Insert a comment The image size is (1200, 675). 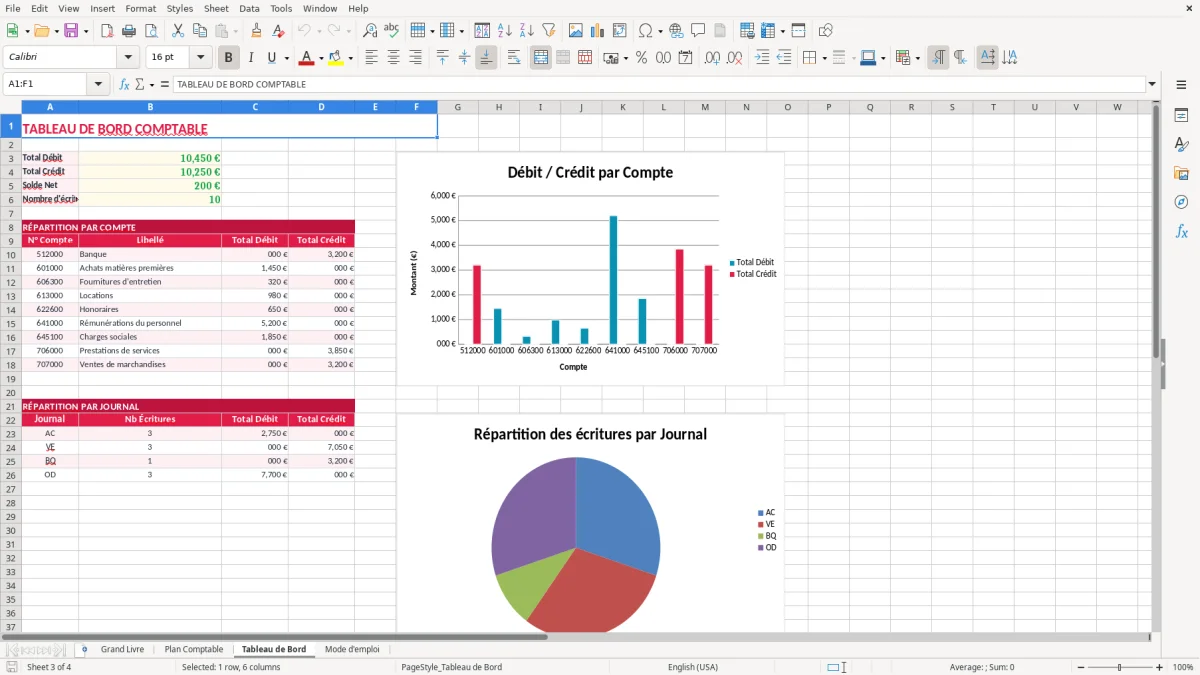point(698,31)
